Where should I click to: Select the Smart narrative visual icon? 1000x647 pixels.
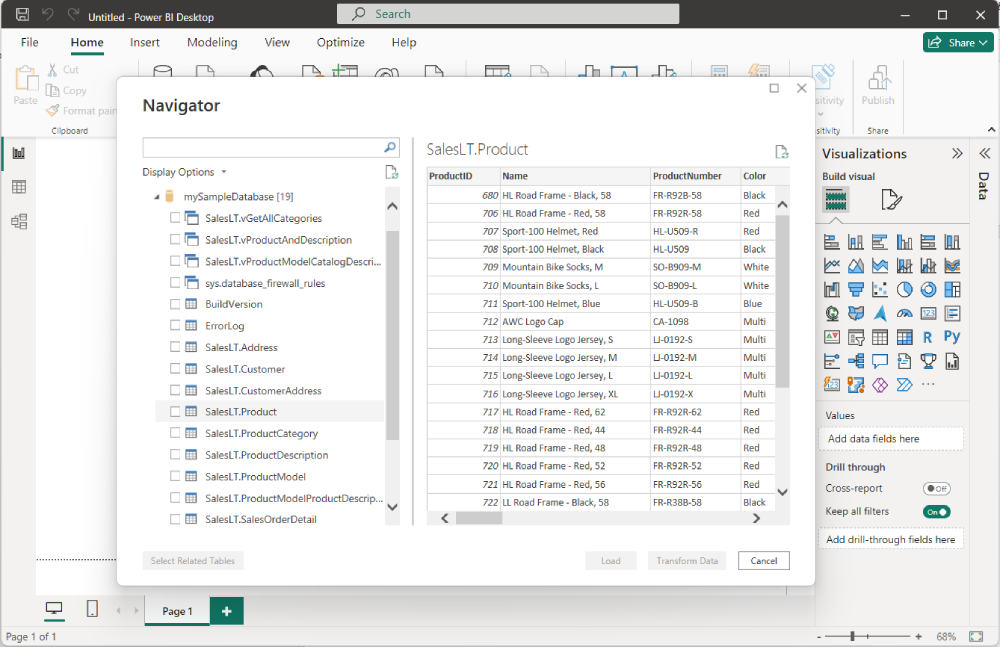[x=904, y=361]
